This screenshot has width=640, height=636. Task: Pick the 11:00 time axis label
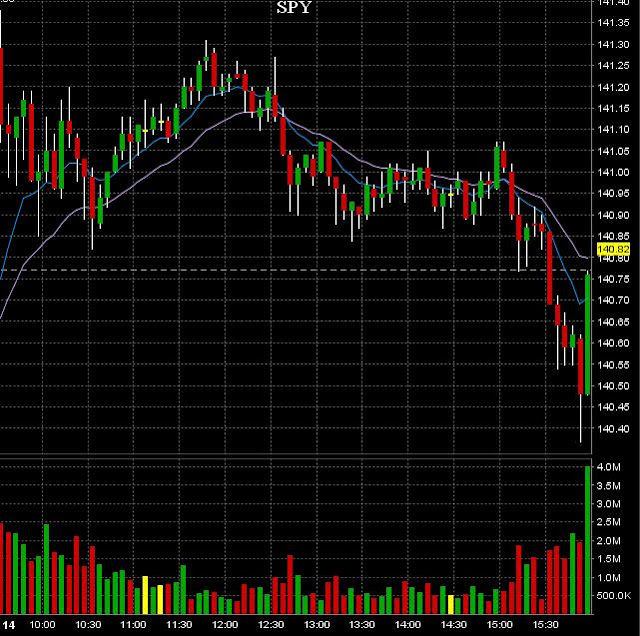pyautogui.click(x=133, y=625)
